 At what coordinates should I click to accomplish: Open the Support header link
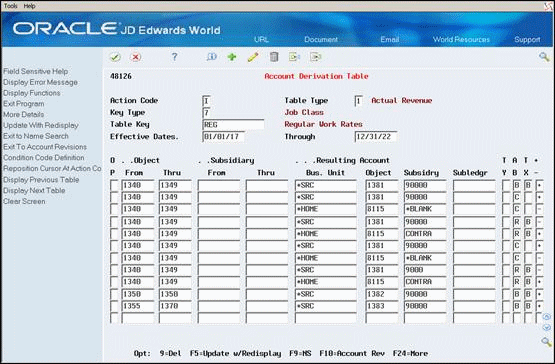(x=527, y=40)
